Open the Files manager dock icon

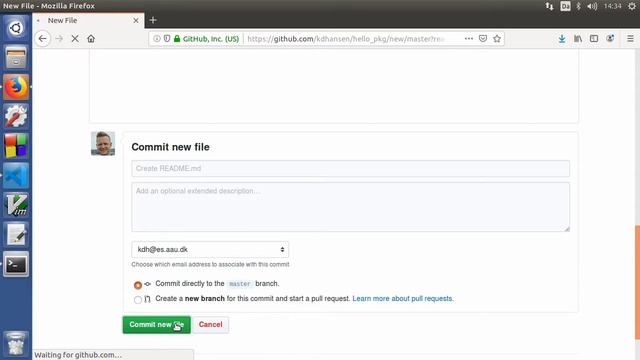coord(16,58)
